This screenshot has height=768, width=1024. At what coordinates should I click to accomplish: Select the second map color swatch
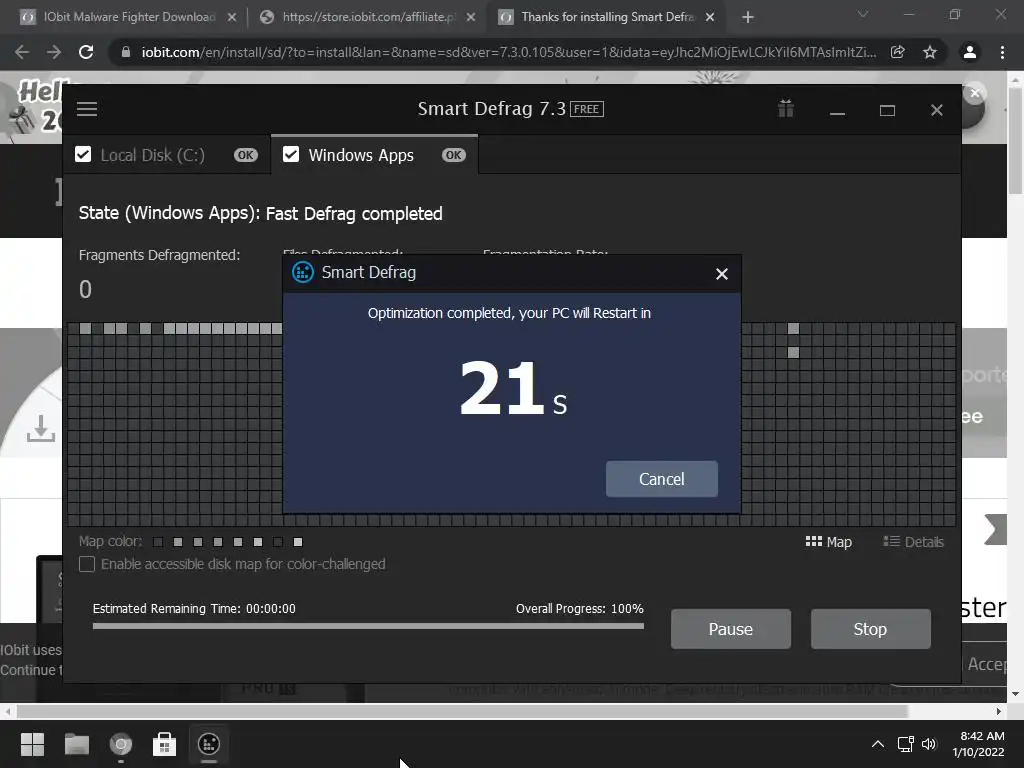tap(178, 542)
